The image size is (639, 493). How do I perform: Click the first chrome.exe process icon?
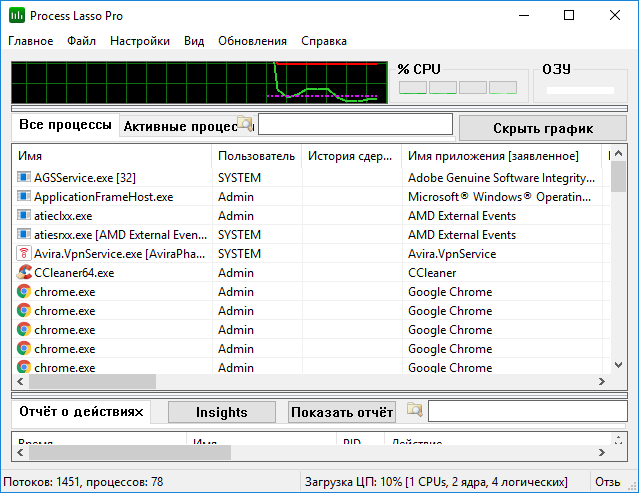coord(24,291)
